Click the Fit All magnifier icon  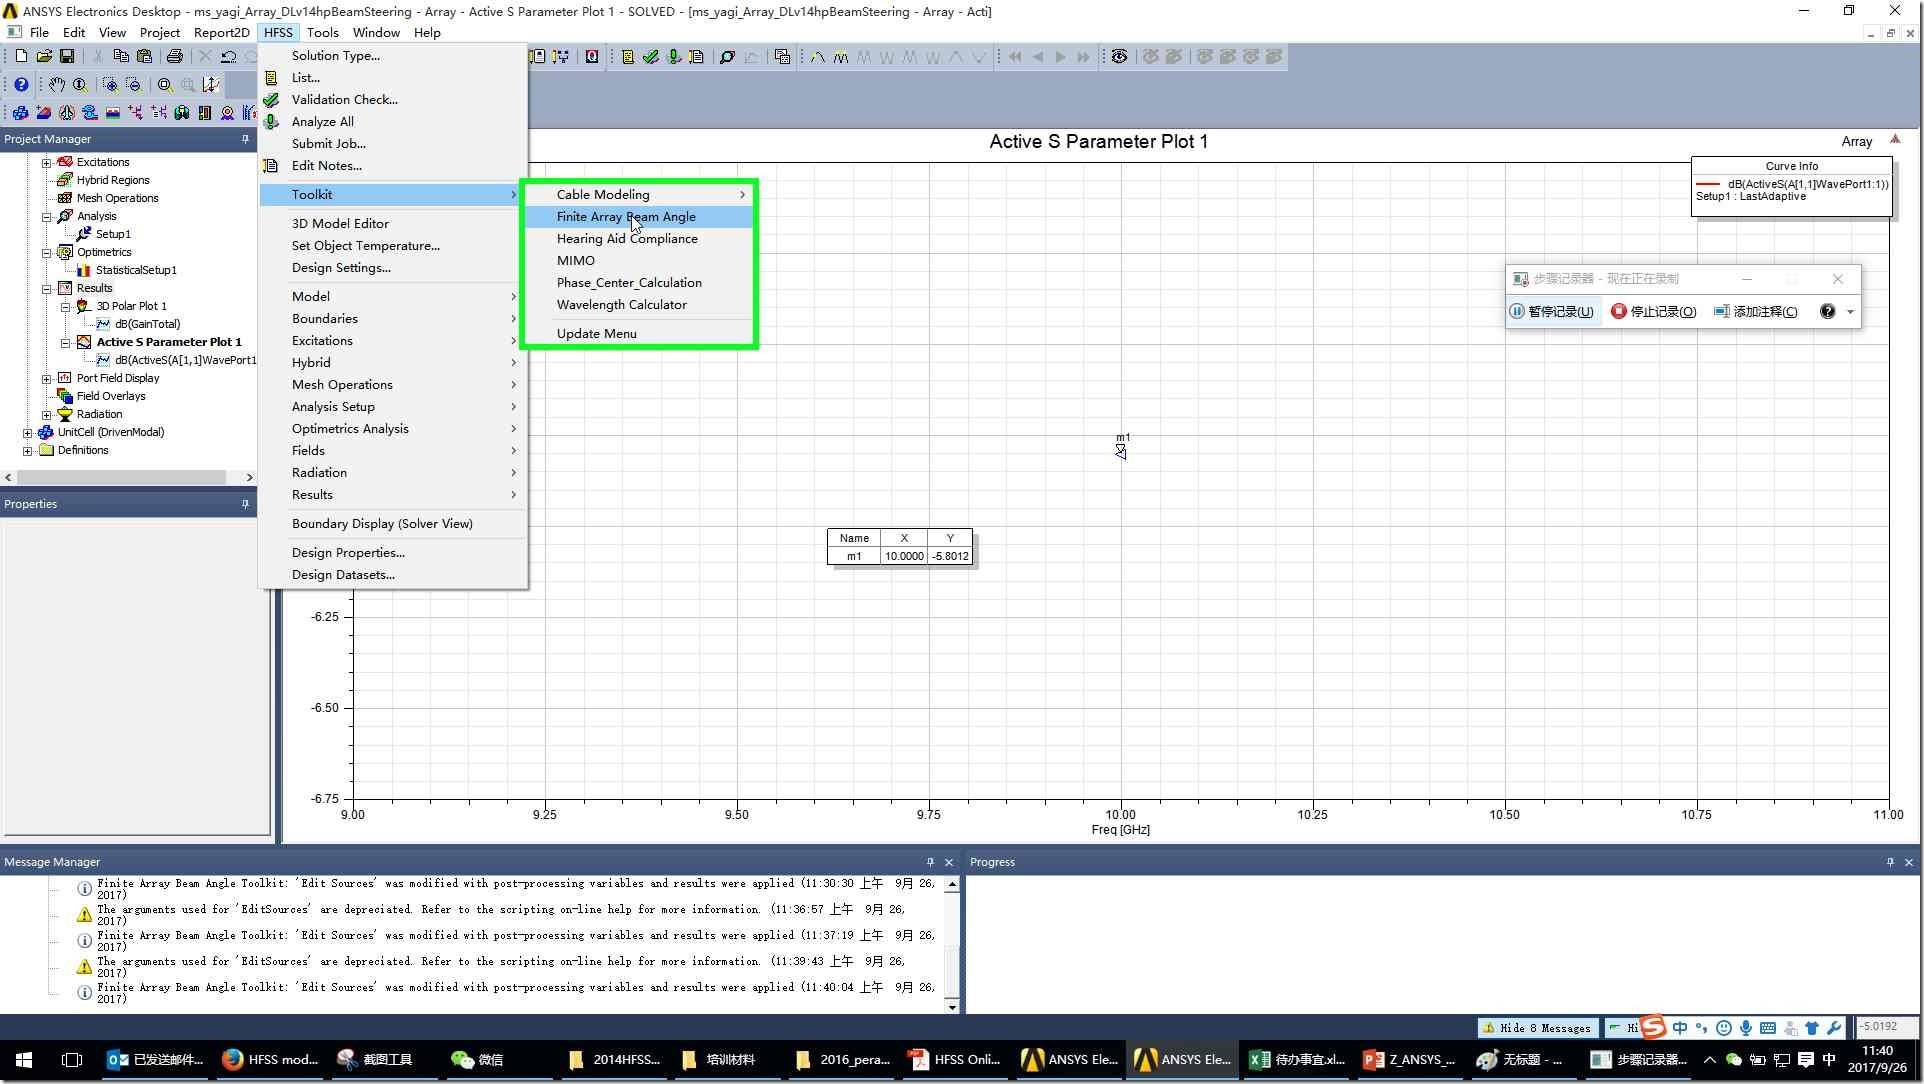point(165,85)
